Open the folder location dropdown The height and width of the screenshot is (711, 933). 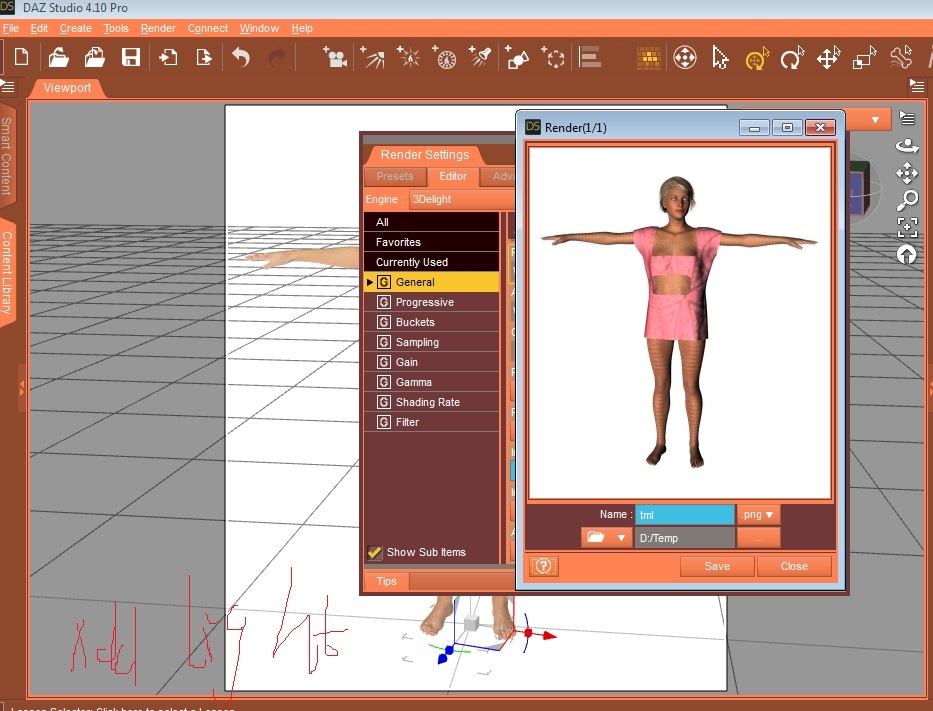pos(605,538)
